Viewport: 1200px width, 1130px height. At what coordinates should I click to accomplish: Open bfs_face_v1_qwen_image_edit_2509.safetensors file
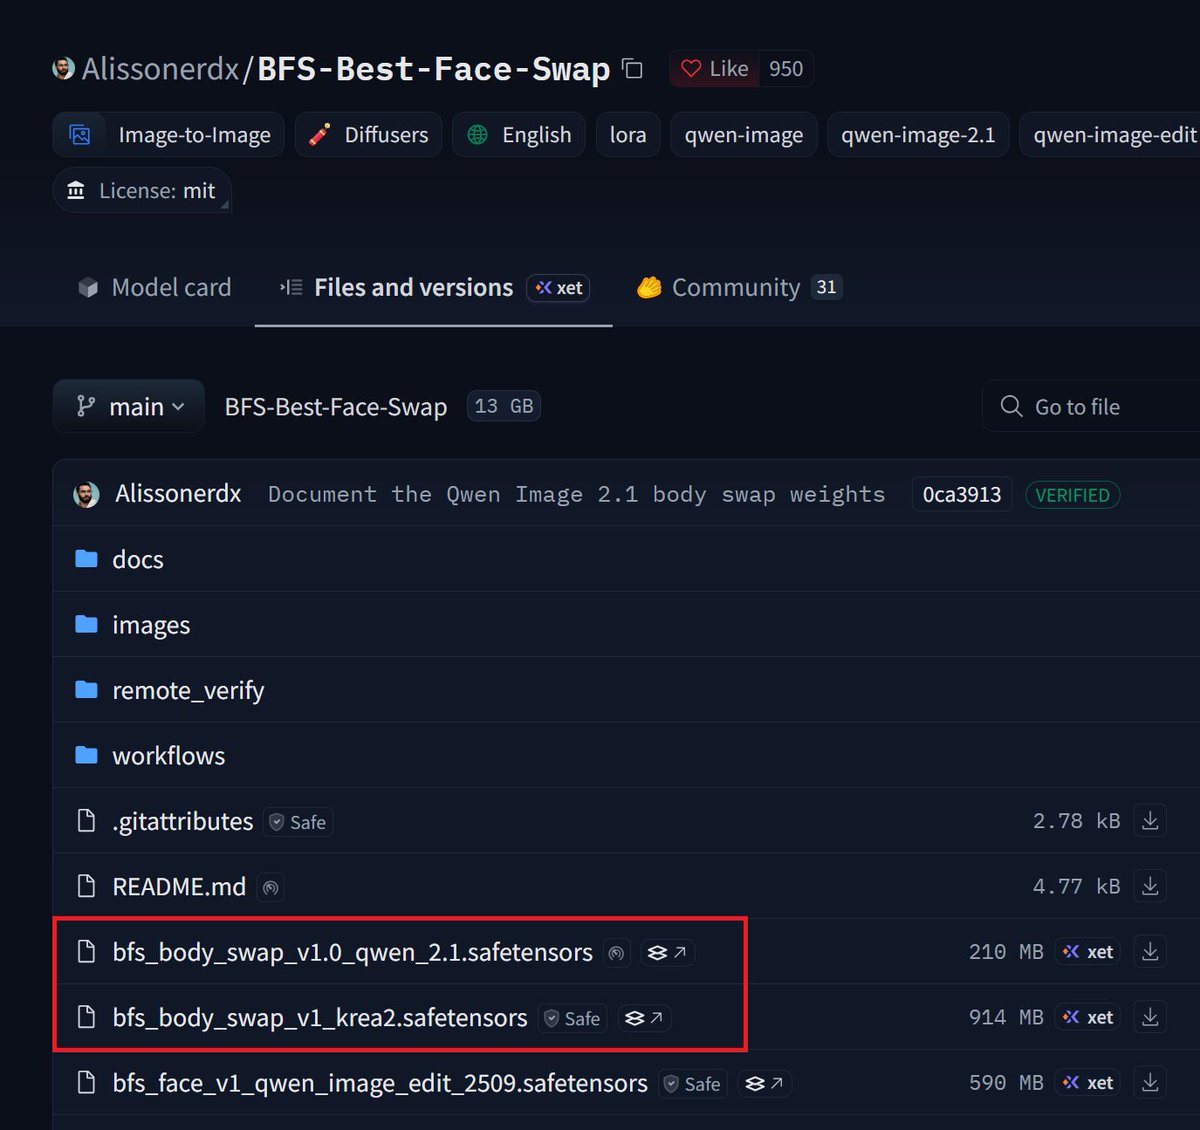[x=380, y=1083]
